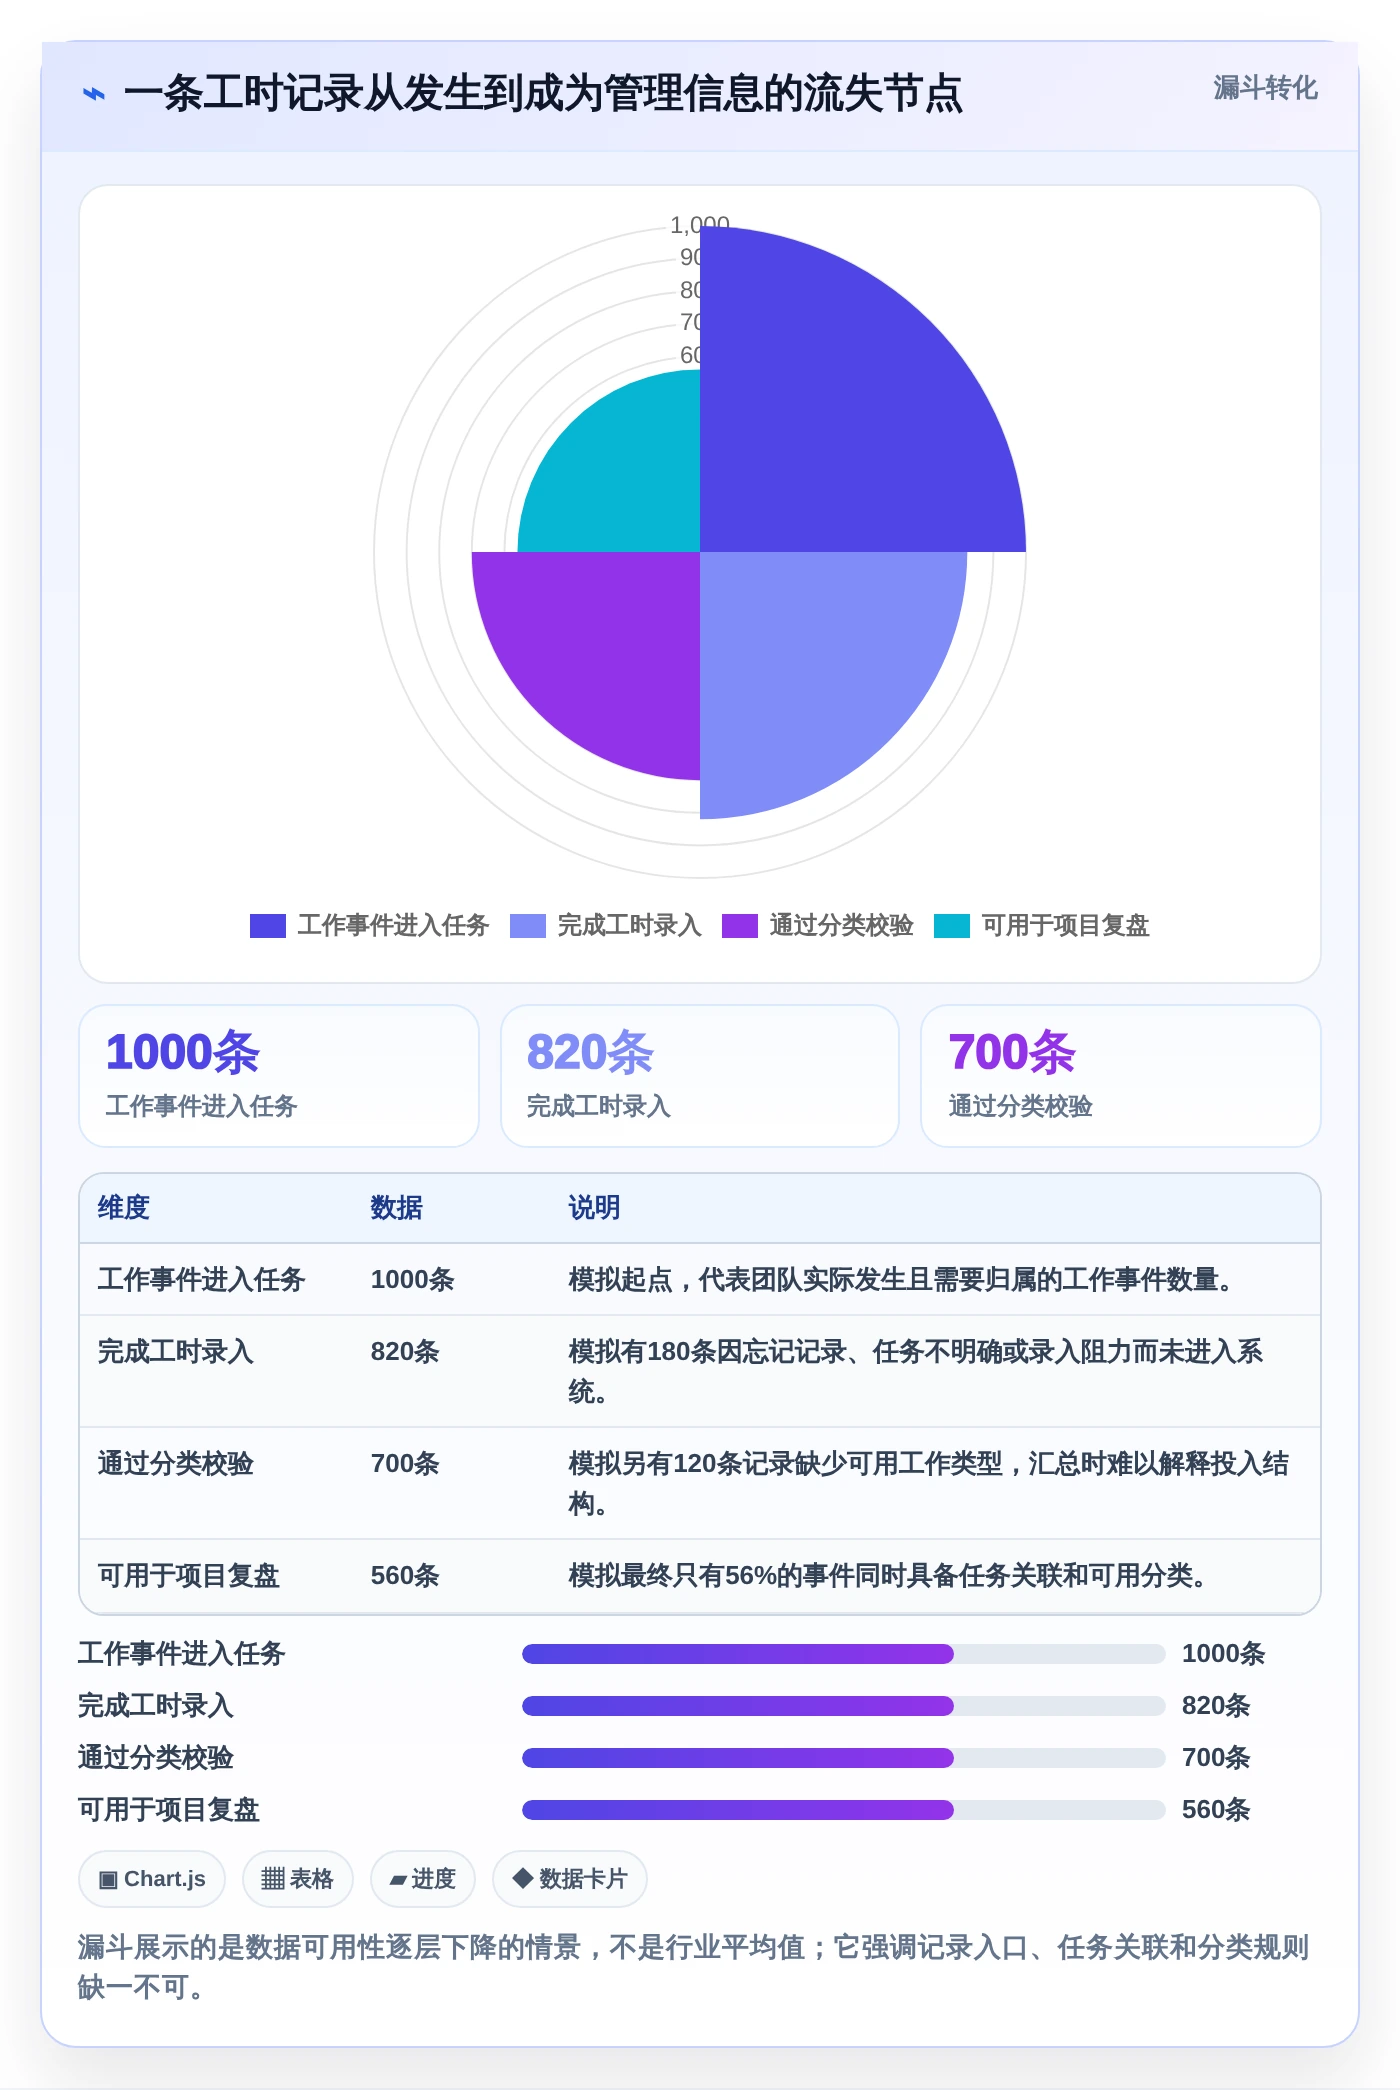Screen dimensions: 1400x2090
Task: Click the 560条 progress value label
Action: pyautogui.click(x=1216, y=1810)
